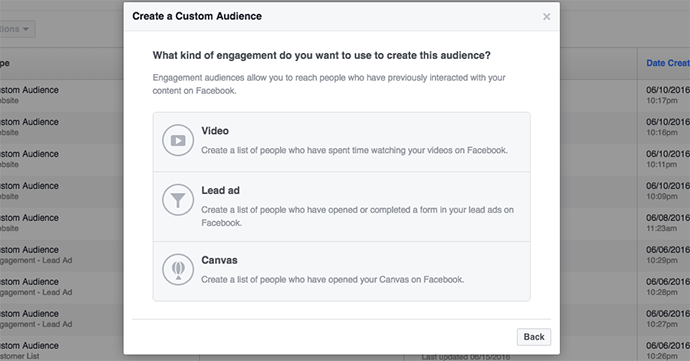
Task: Click date cell 06/10/2016 10:16pm
Action: tap(668, 127)
